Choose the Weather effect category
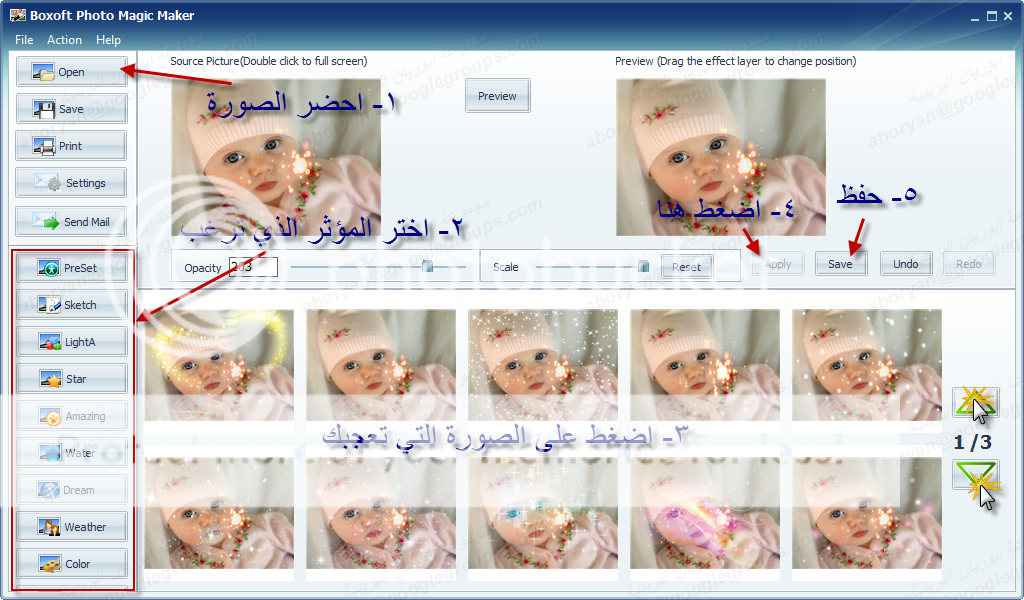The width and height of the screenshot is (1024, 600). pyautogui.click(x=70, y=527)
